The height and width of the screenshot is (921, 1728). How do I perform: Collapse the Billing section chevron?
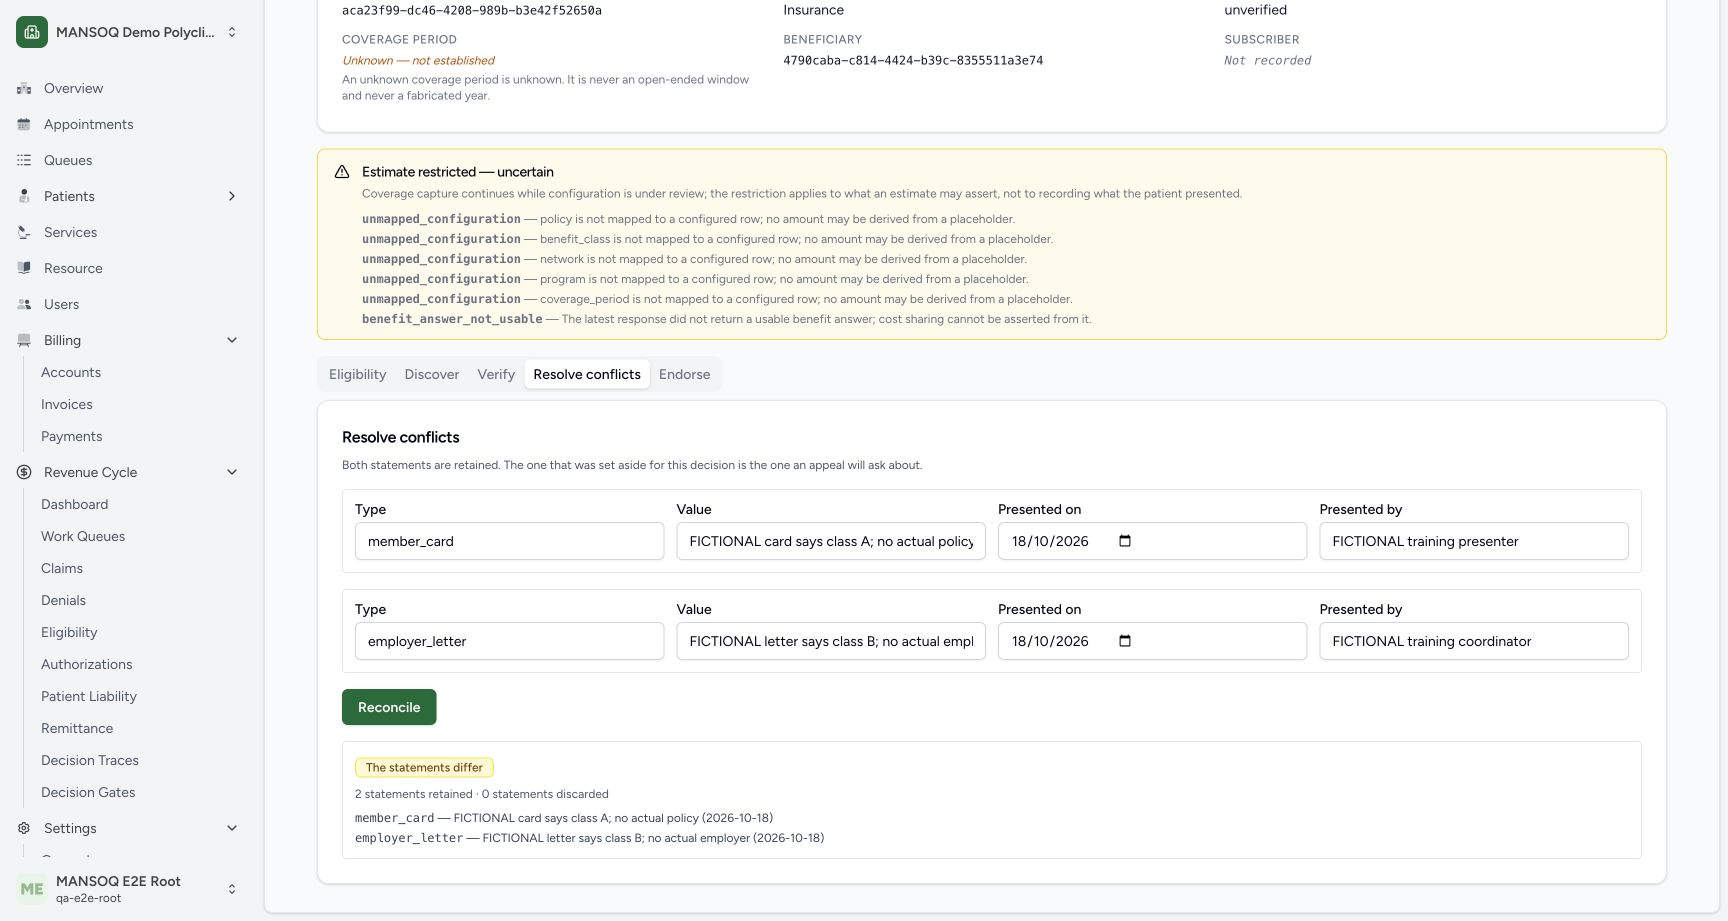pos(232,340)
